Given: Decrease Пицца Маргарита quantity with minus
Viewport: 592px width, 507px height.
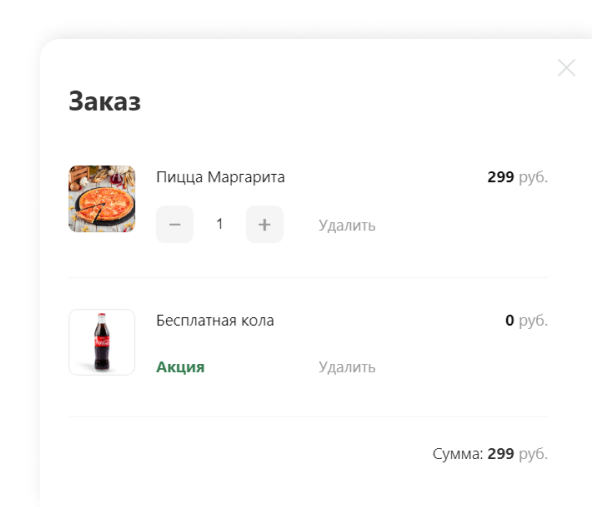Looking at the screenshot, I should coord(175,224).
